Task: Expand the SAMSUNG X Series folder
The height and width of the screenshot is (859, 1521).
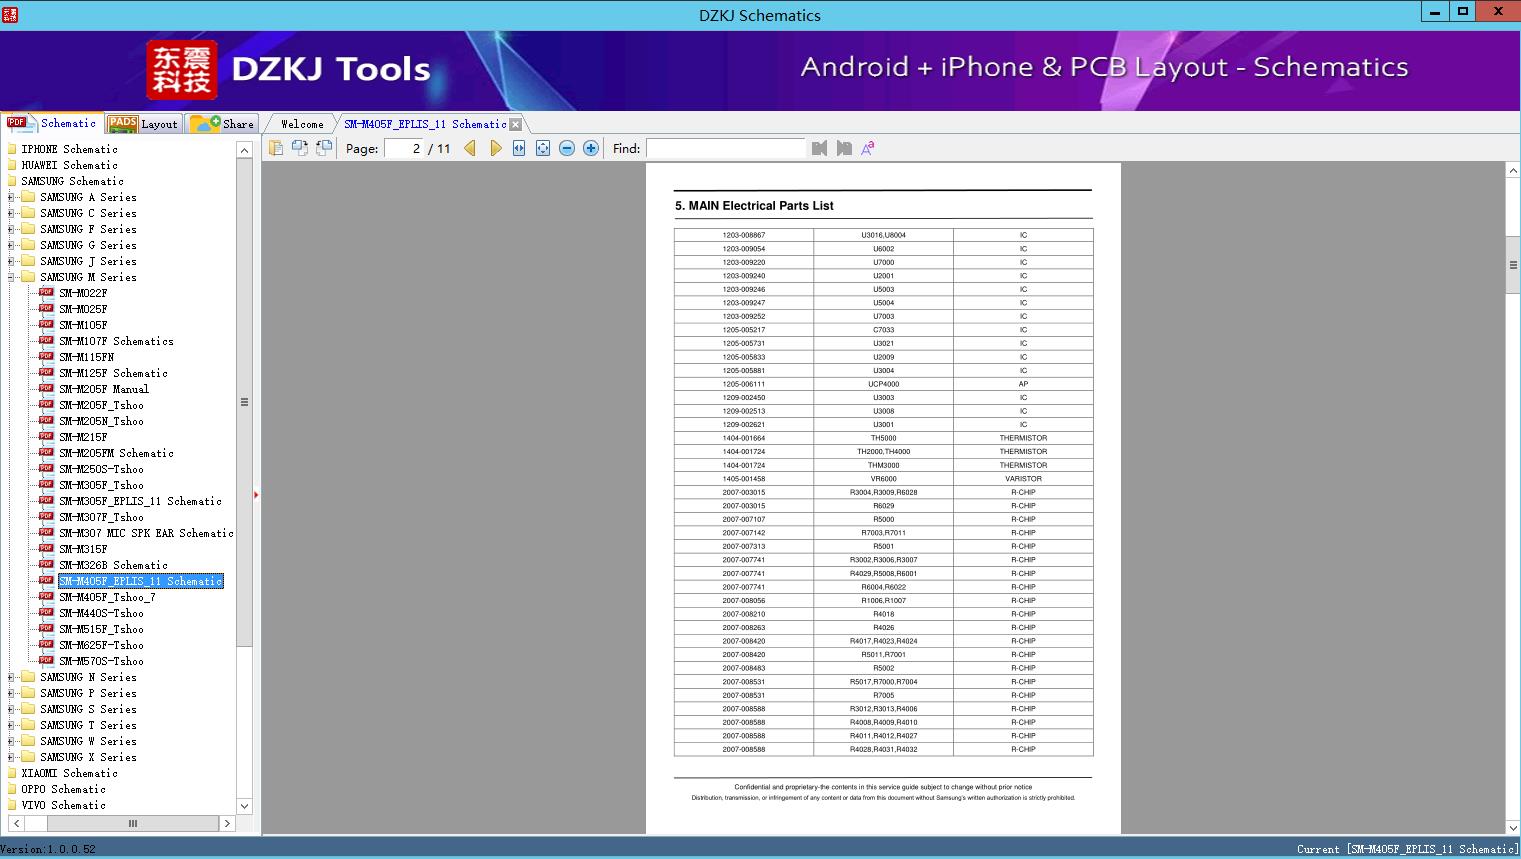Action: [11, 757]
